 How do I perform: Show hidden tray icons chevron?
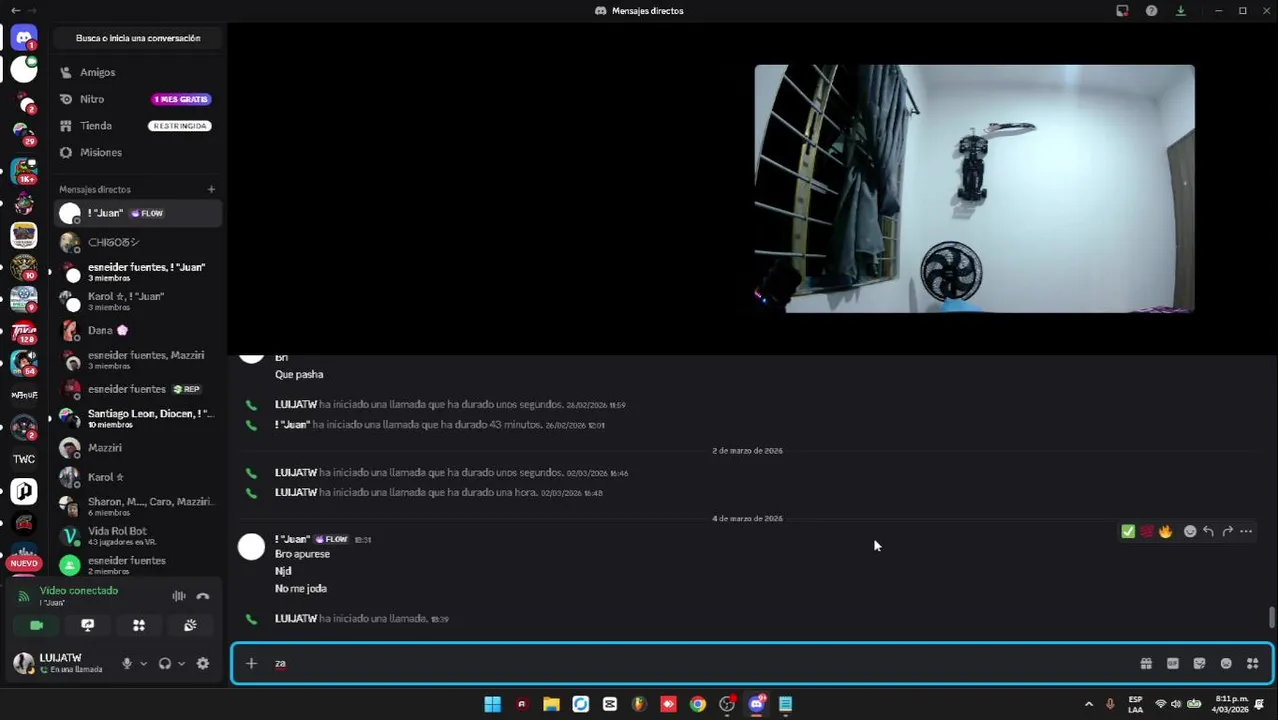click(1089, 704)
